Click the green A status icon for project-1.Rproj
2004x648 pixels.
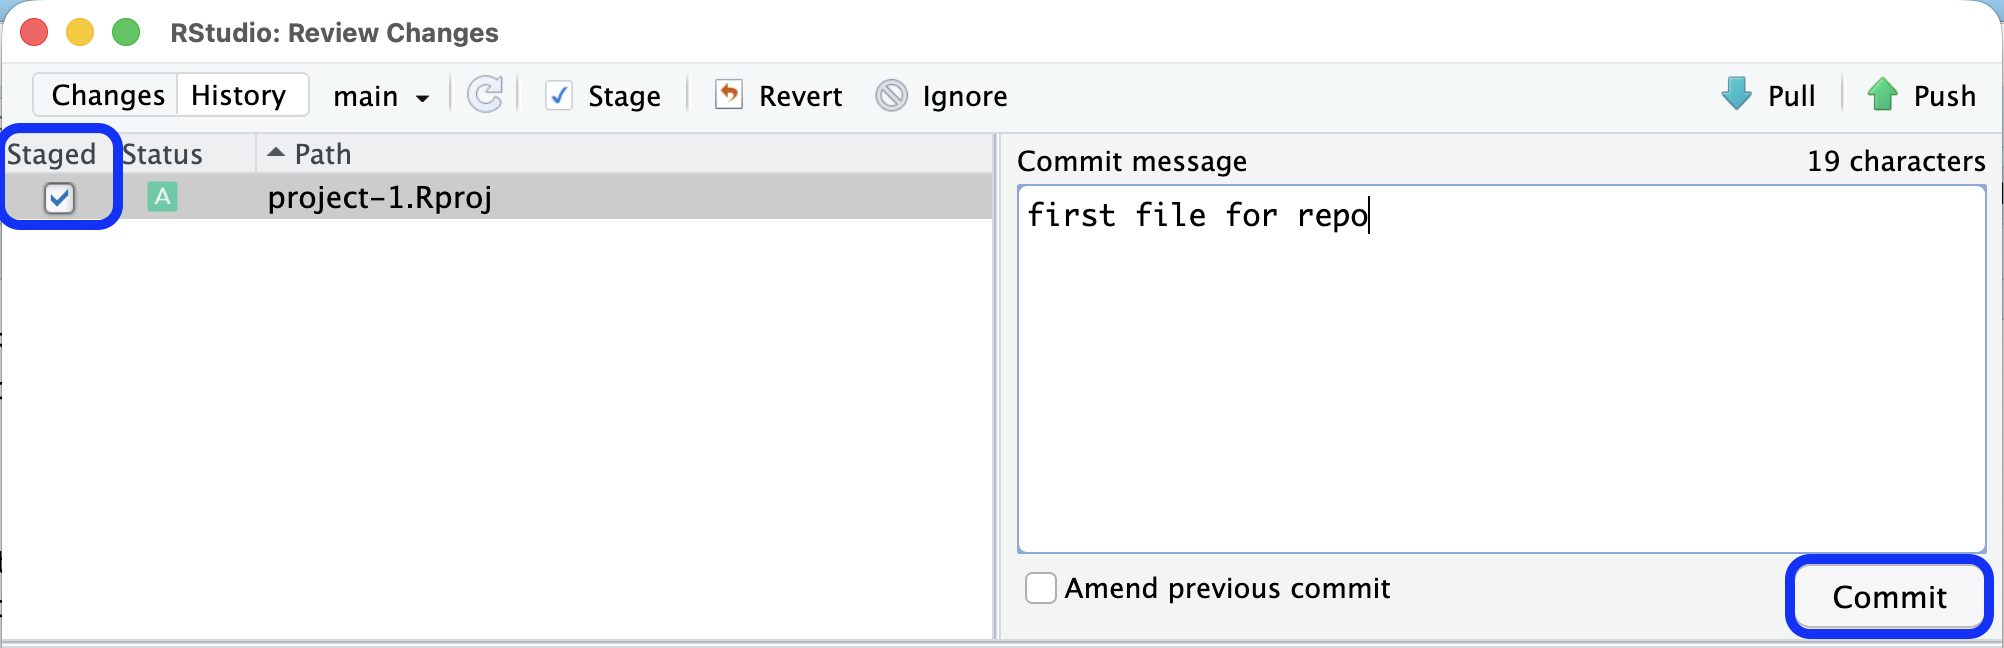[163, 197]
